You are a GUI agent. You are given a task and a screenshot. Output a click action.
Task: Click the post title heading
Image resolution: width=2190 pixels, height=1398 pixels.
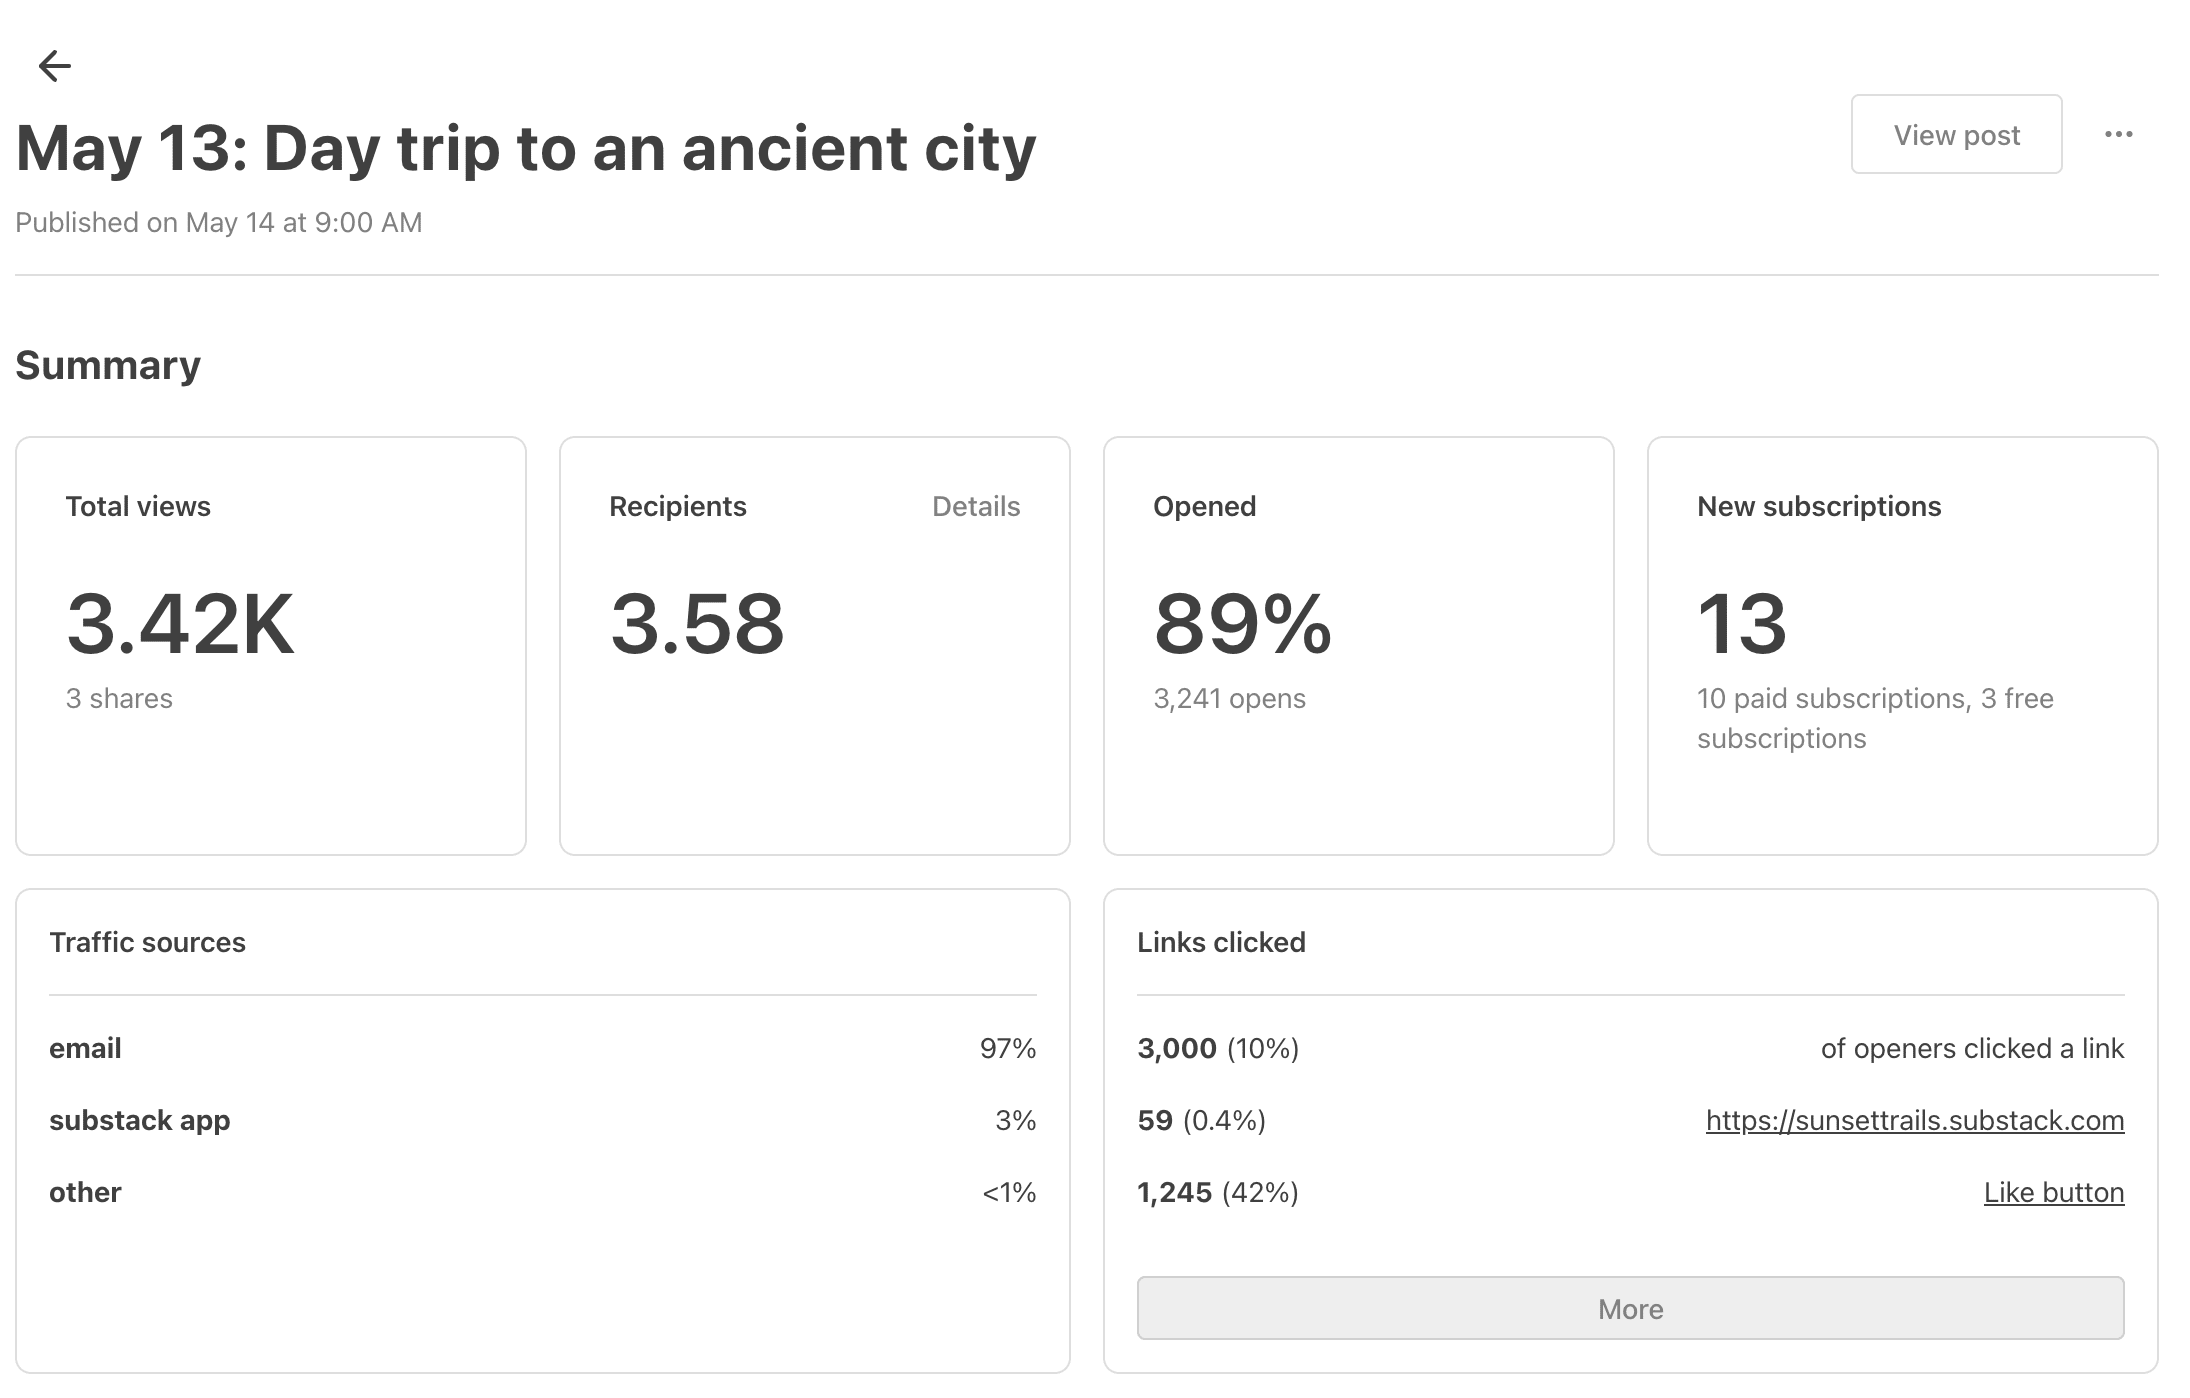(x=526, y=149)
